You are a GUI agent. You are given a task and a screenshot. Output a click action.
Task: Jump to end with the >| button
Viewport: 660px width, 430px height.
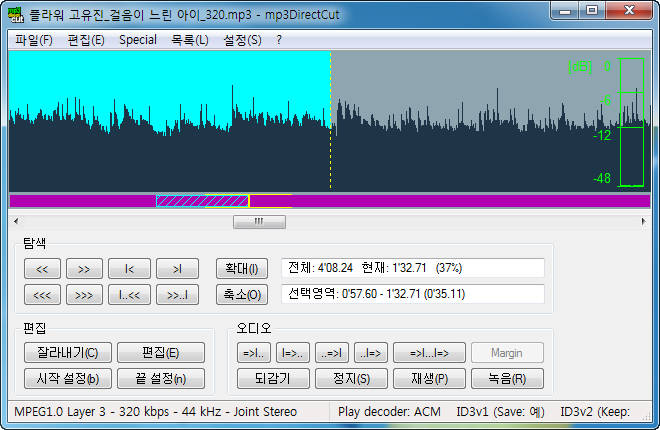coord(177,269)
